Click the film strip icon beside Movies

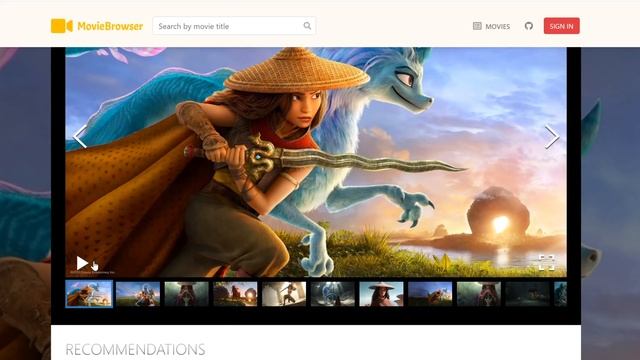point(477,26)
